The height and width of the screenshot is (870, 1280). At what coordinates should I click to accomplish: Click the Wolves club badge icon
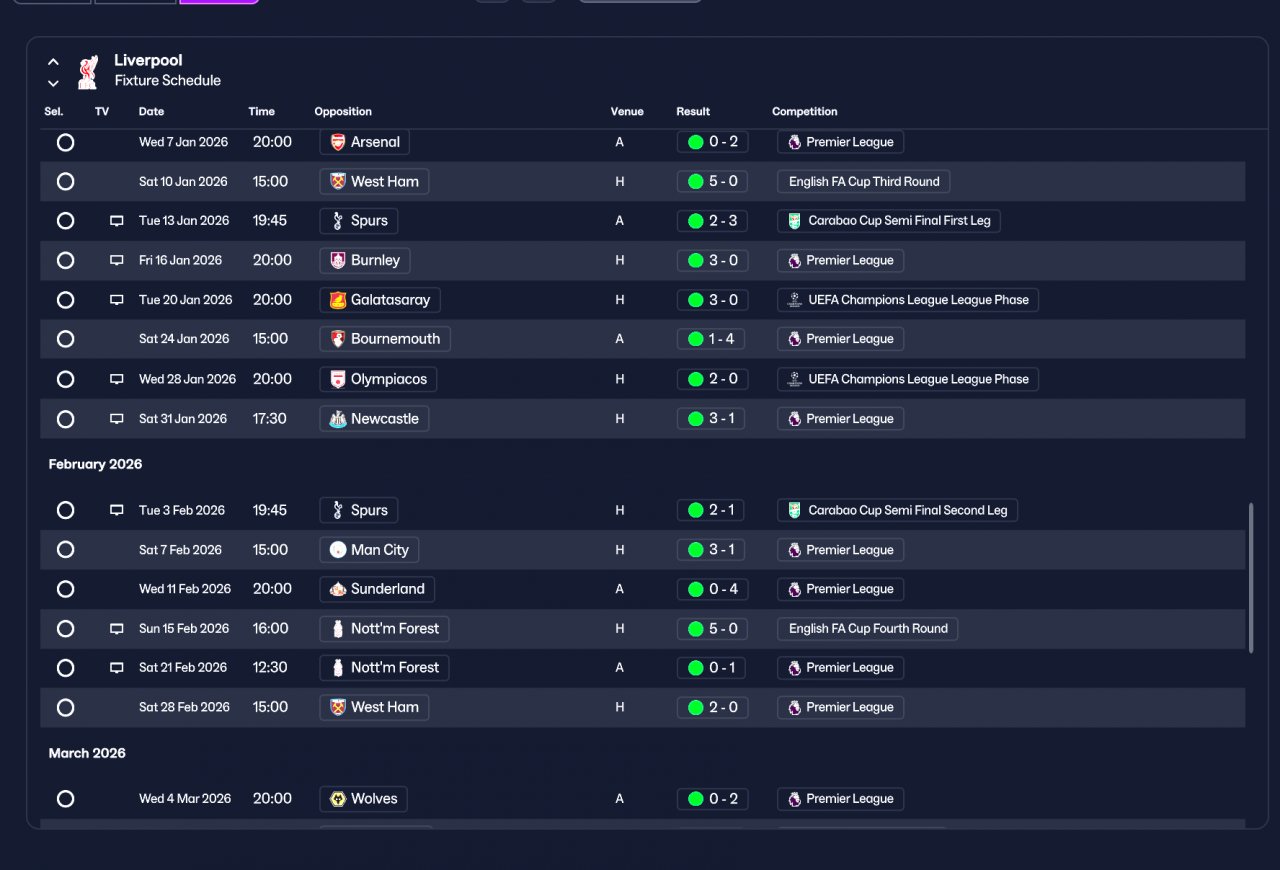point(338,799)
